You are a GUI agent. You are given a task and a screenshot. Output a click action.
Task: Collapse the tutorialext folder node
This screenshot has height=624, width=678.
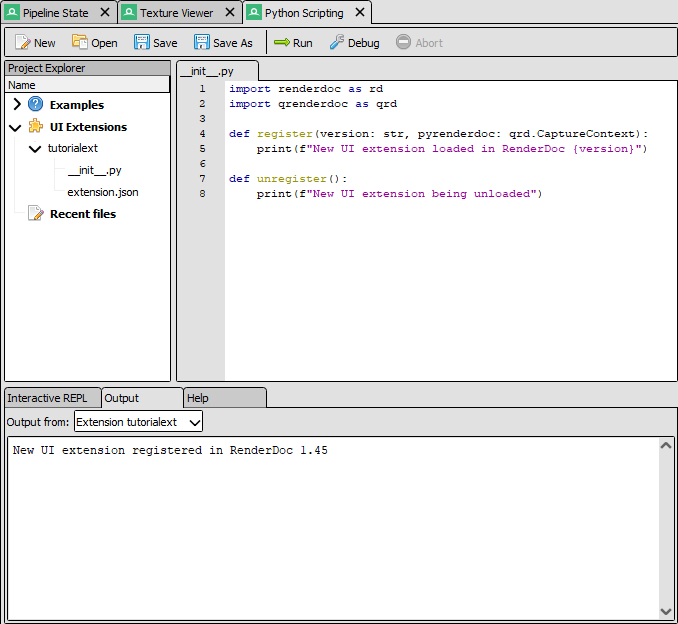pos(35,149)
